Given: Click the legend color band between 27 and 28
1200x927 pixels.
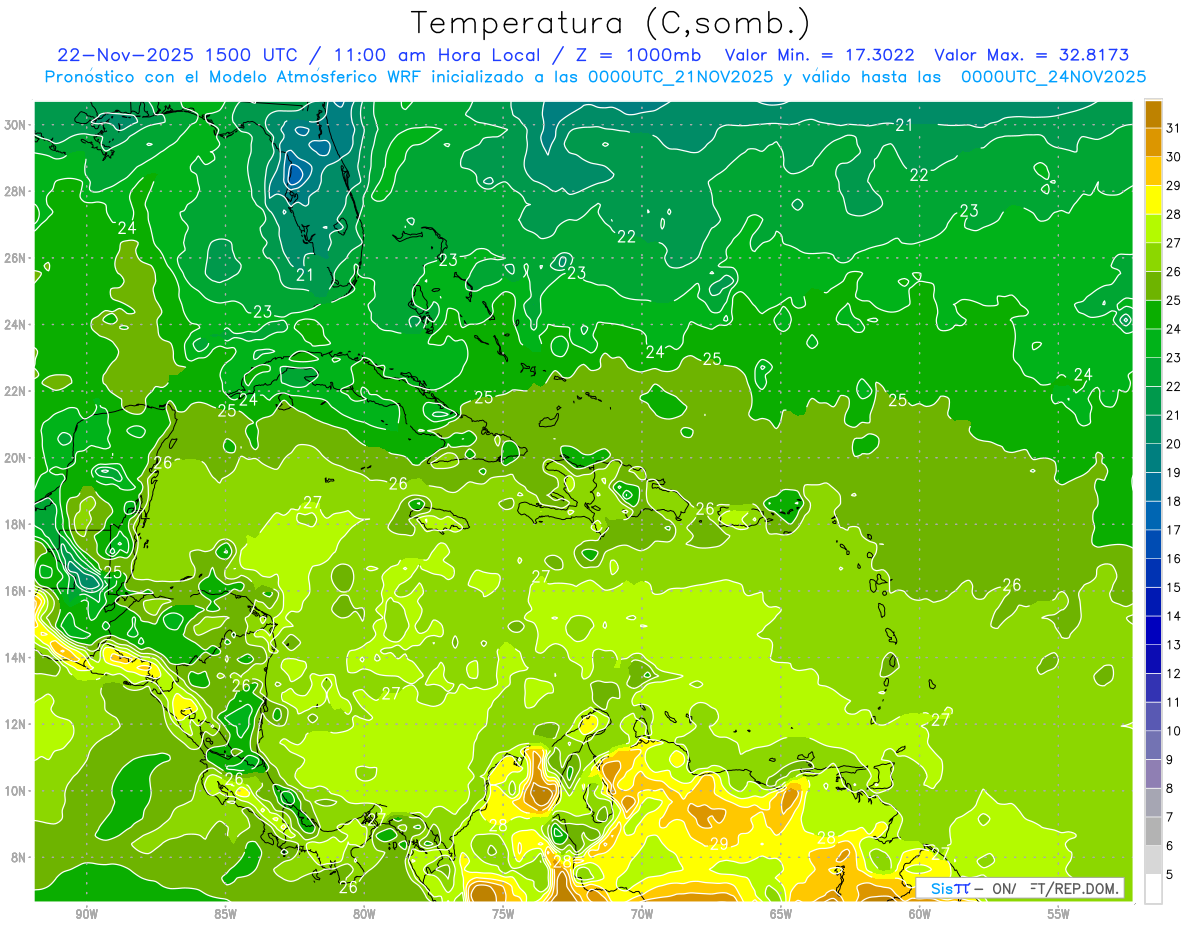Looking at the screenshot, I should tap(1153, 230).
